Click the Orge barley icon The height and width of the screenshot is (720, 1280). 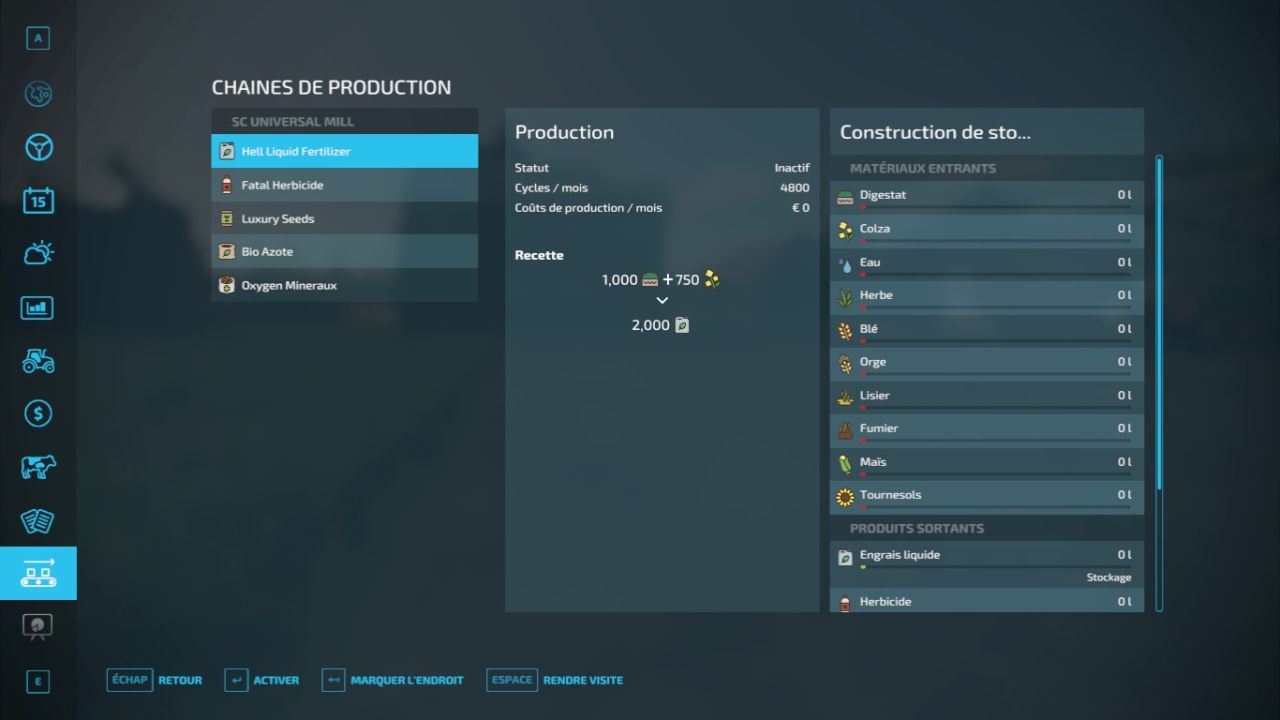click(x=845, y=364)
